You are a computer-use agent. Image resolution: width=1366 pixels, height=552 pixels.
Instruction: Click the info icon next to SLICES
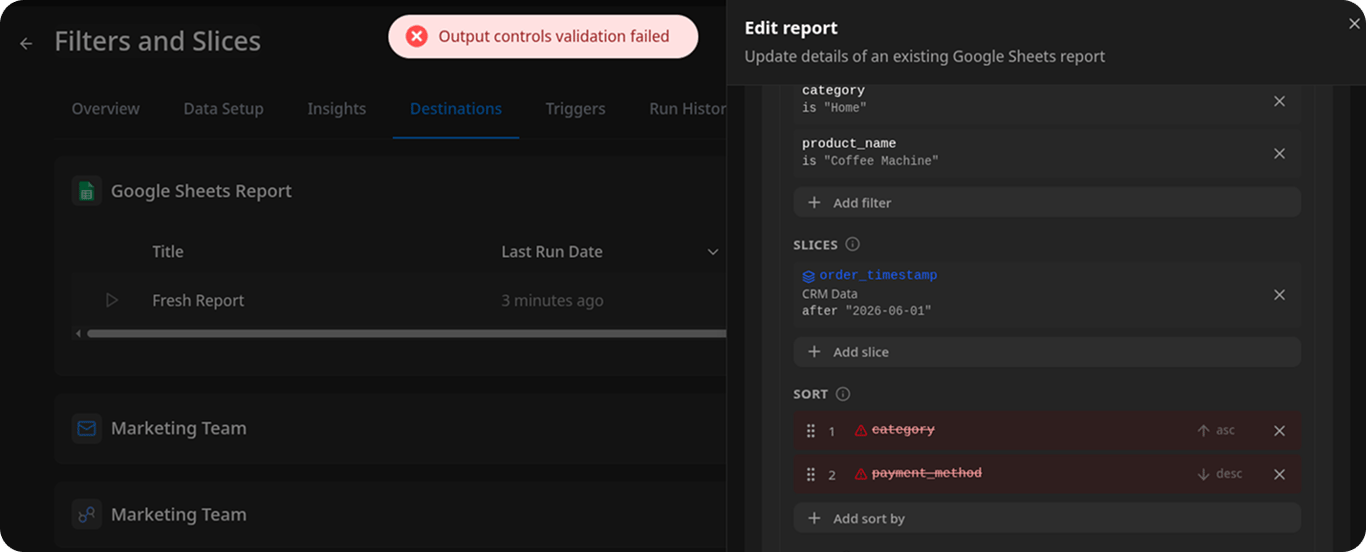(852, 244)
